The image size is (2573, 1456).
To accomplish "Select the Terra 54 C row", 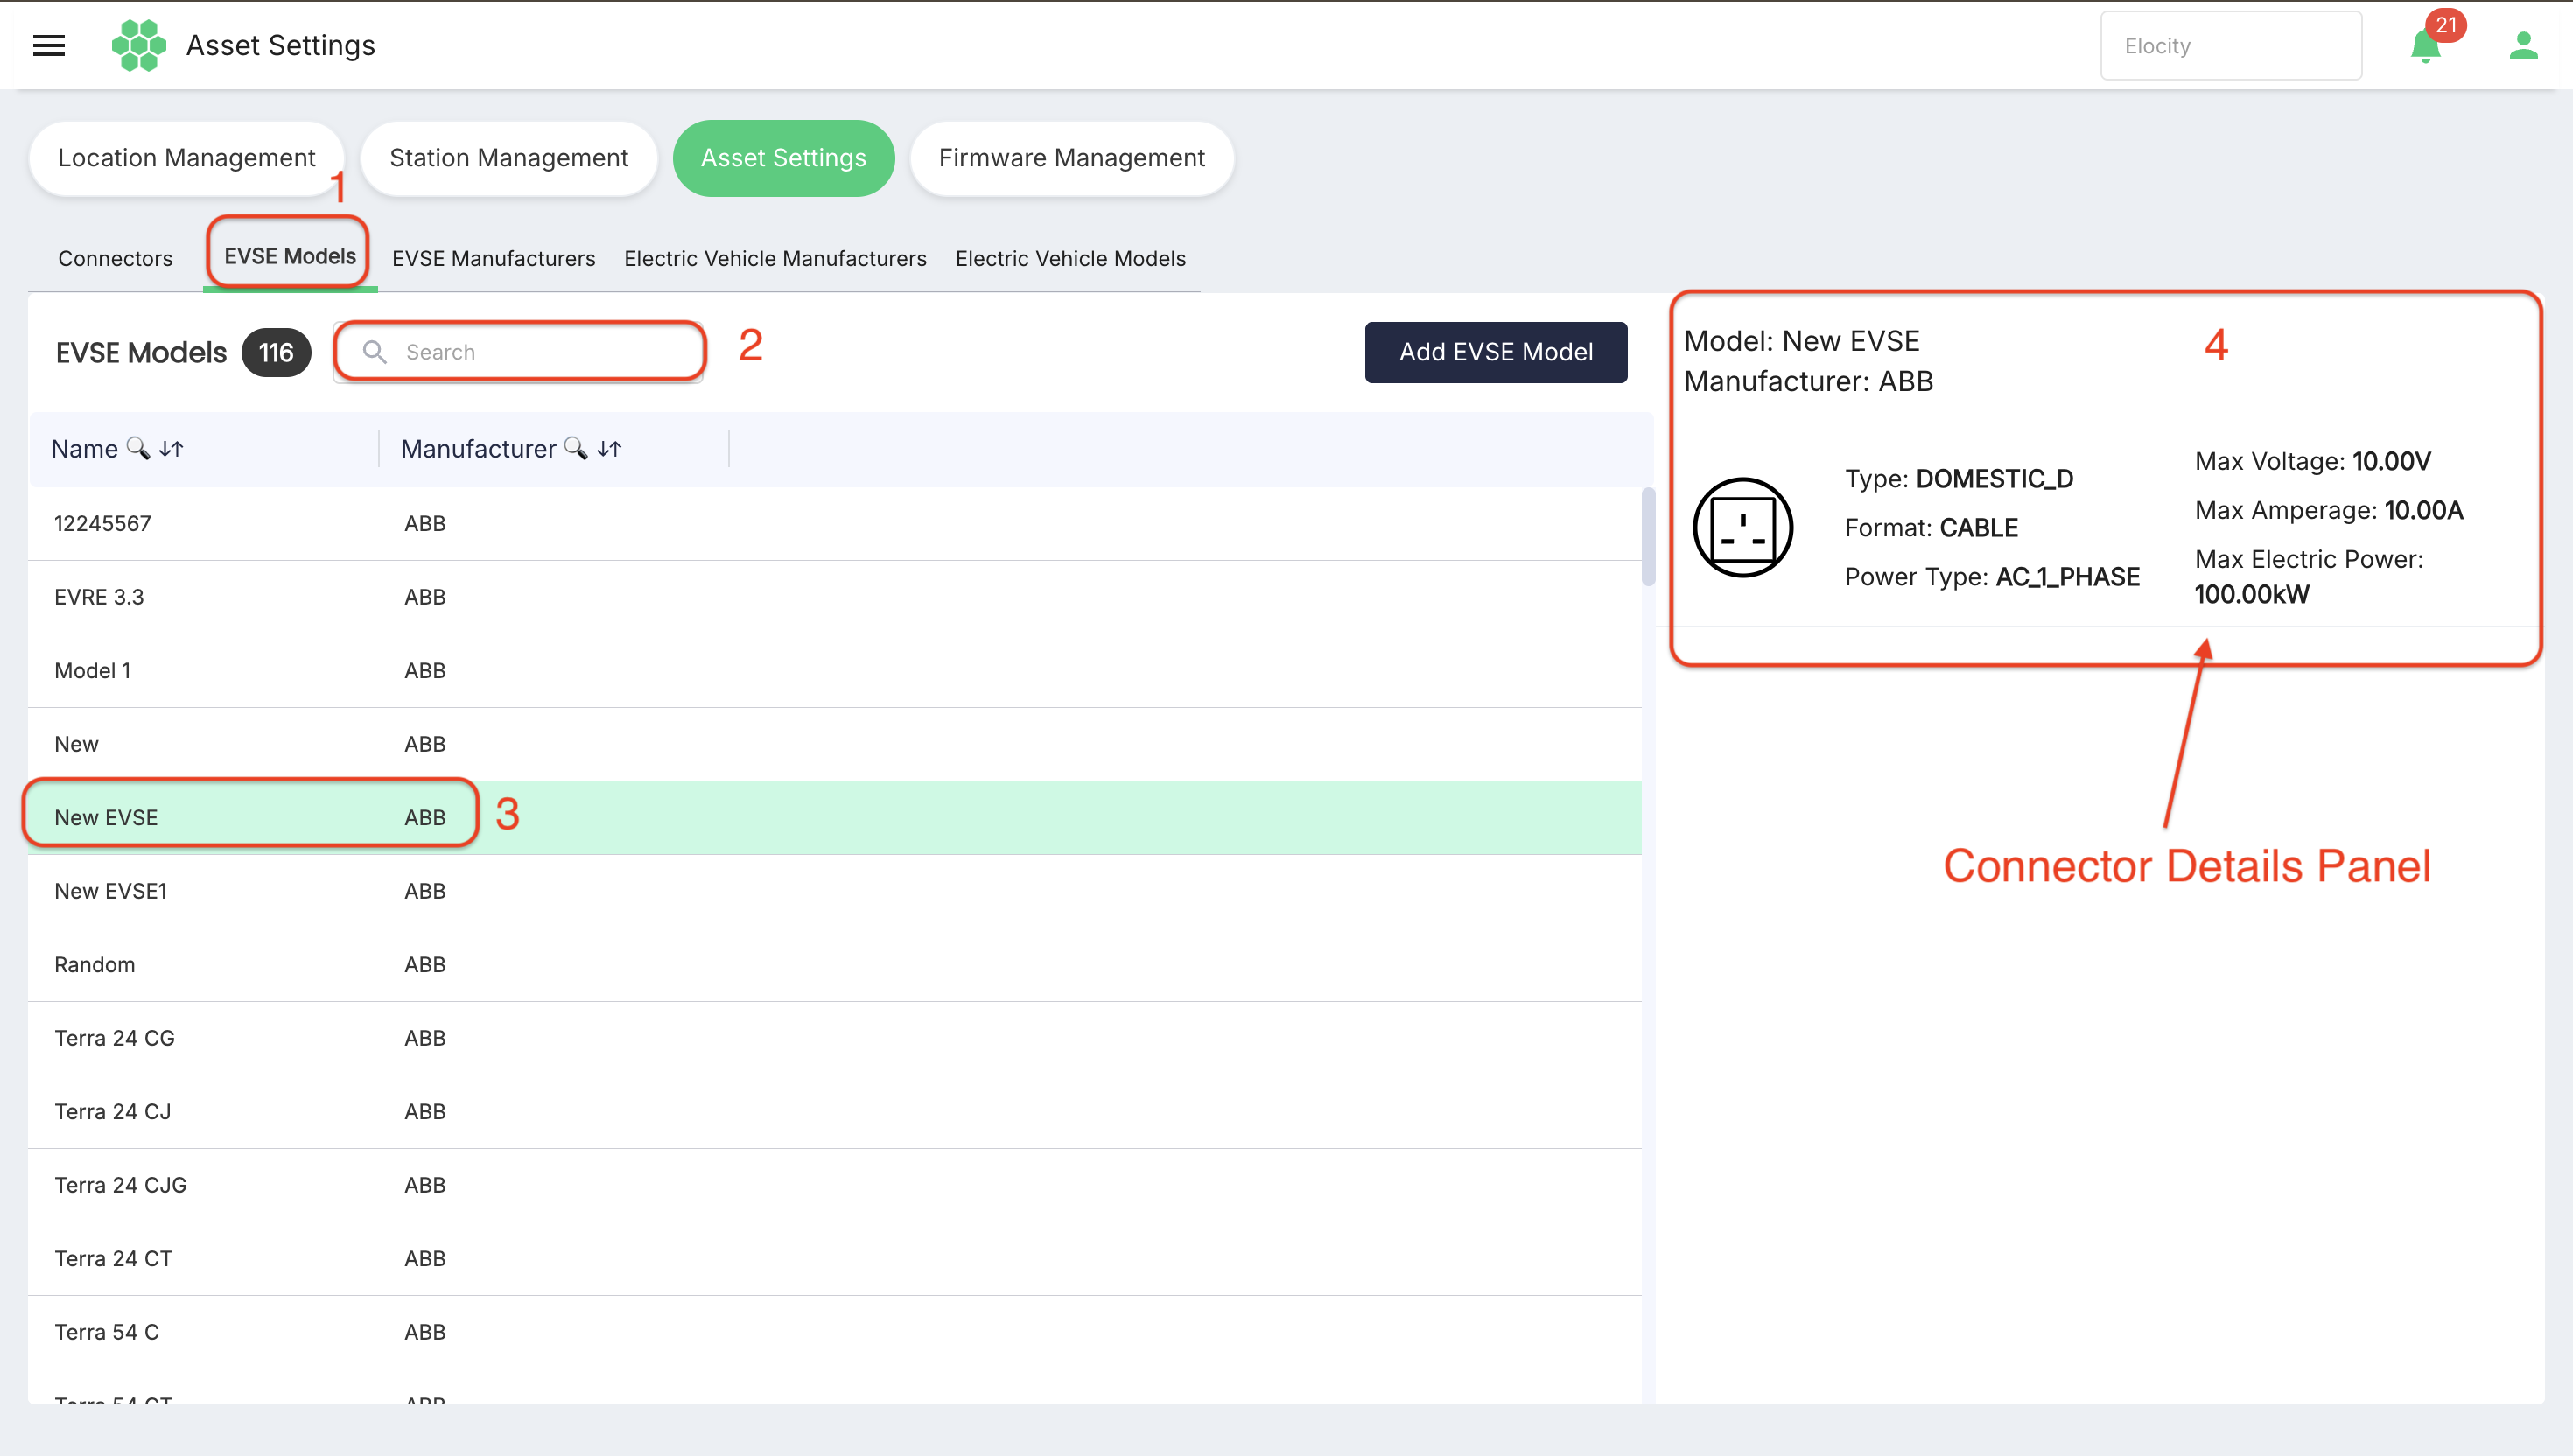I will point(835,1332).
